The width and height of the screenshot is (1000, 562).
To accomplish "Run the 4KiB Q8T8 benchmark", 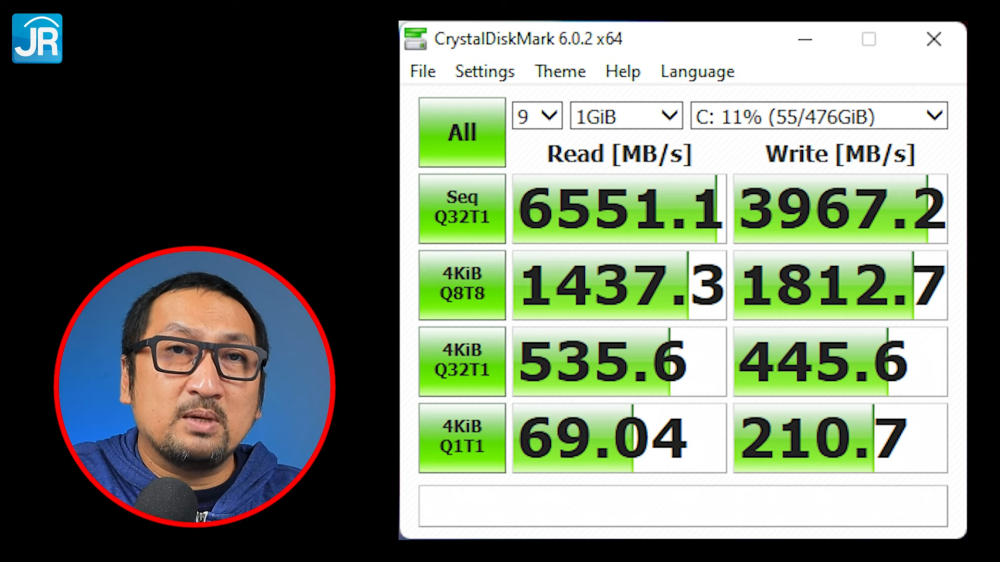I will (462, 285).
